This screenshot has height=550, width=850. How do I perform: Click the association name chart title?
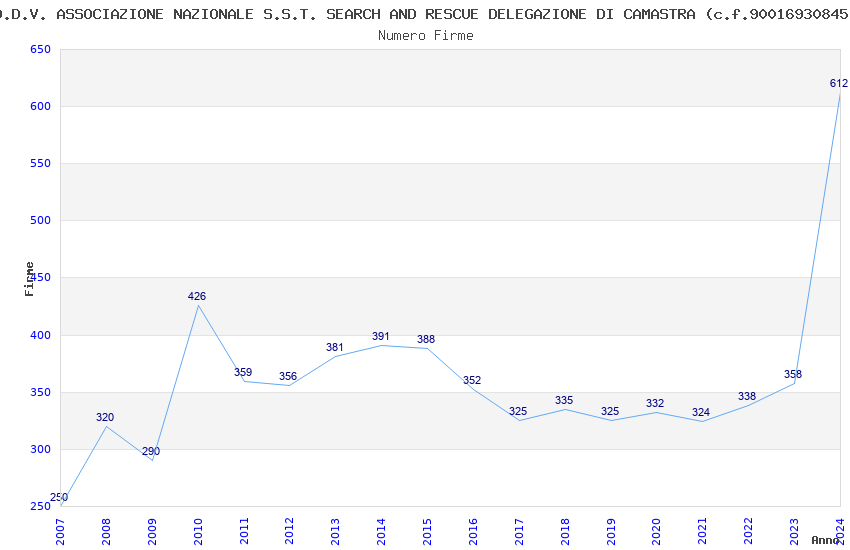point(425,14)
